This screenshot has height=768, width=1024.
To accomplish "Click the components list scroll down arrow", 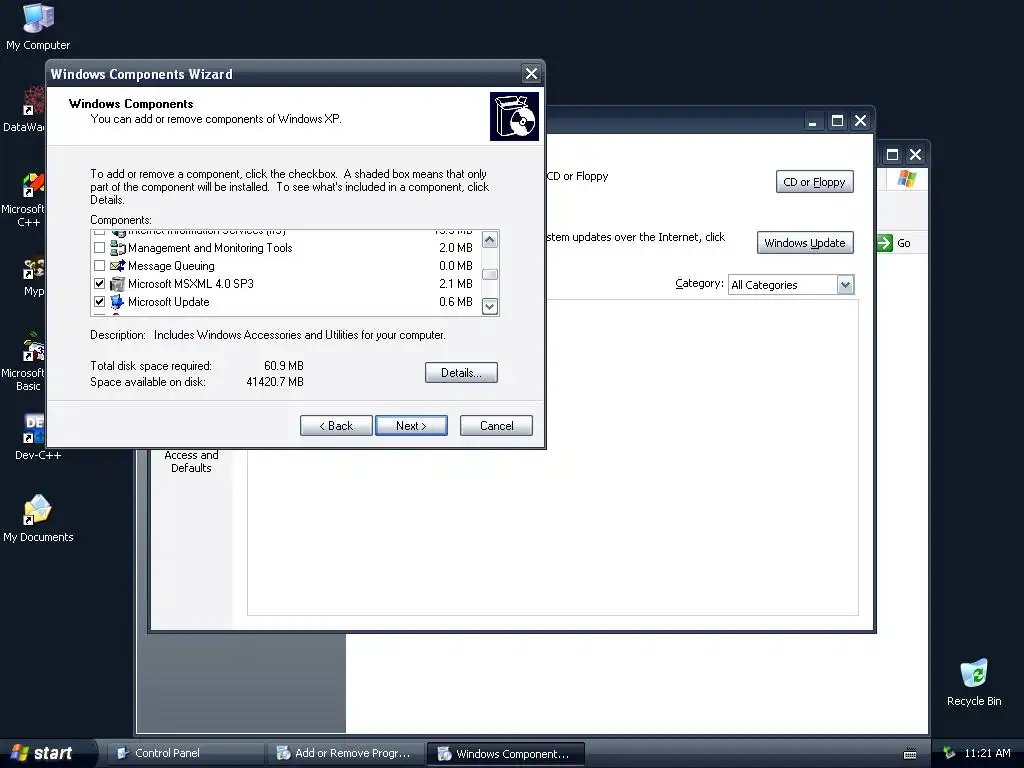I will point(490,306).
